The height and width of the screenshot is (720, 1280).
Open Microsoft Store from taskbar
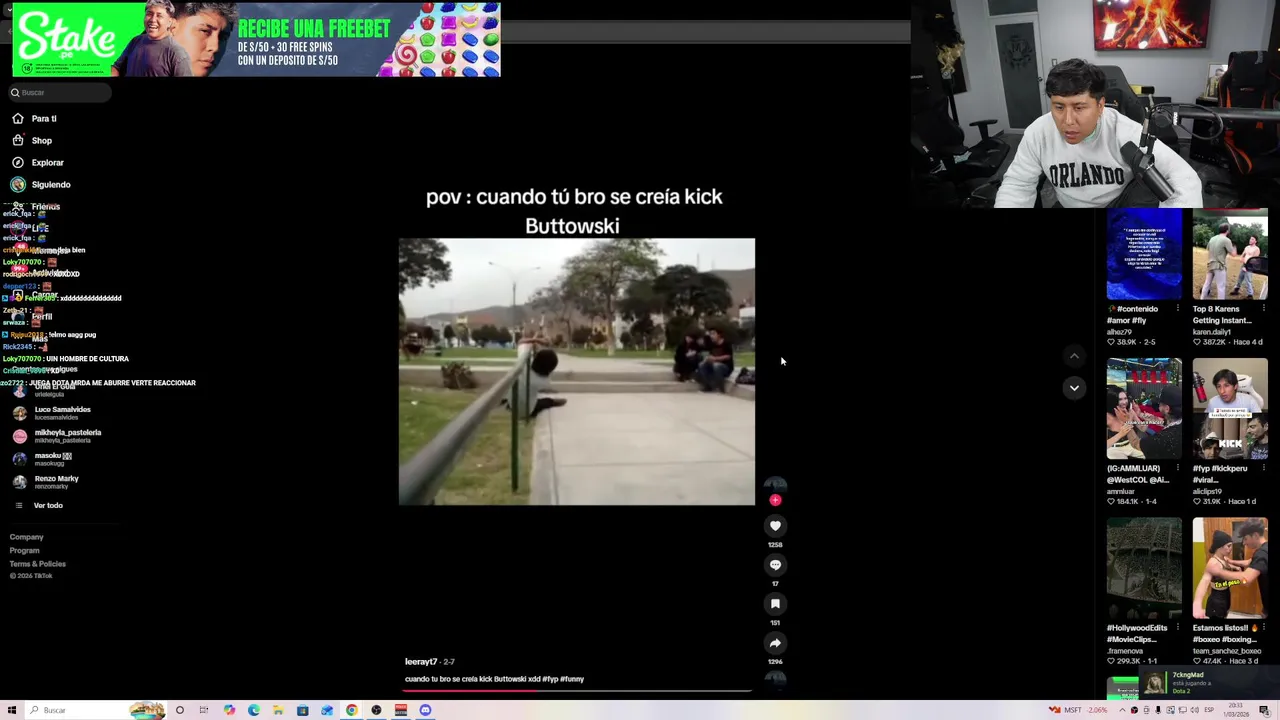[303, 710]
